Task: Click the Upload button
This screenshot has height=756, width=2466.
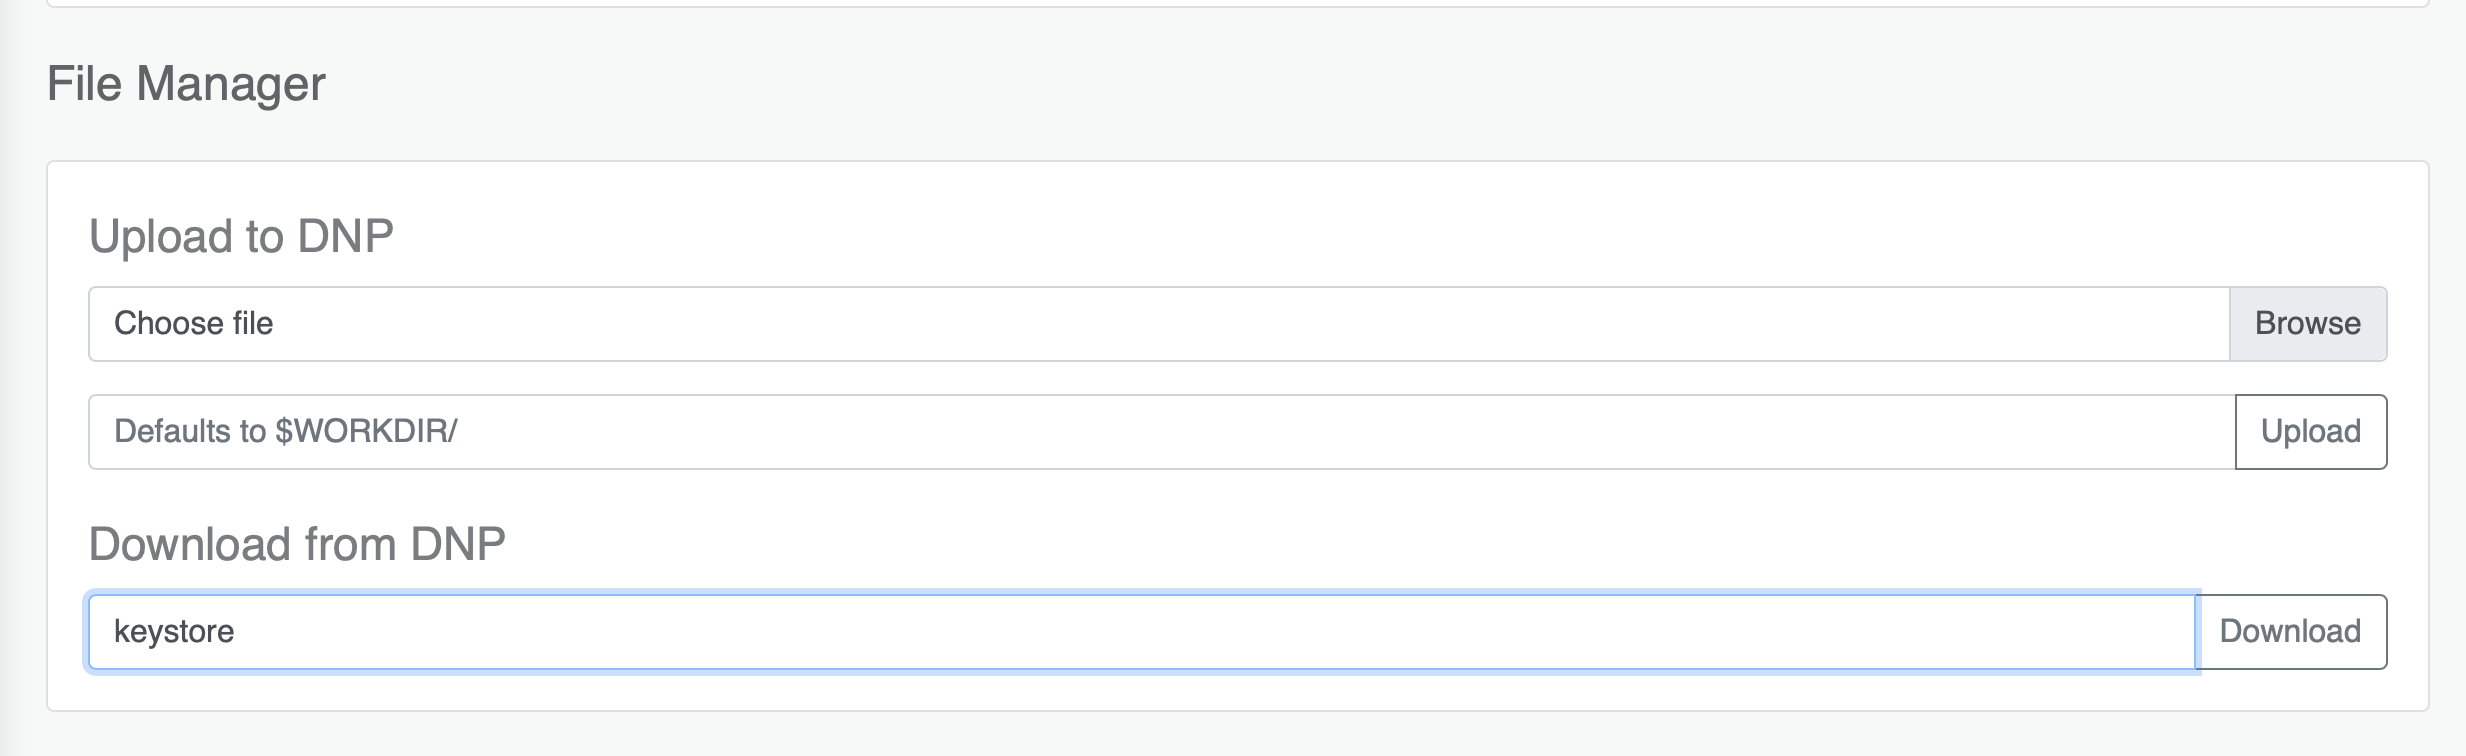Action: [x=2311, y=432]
